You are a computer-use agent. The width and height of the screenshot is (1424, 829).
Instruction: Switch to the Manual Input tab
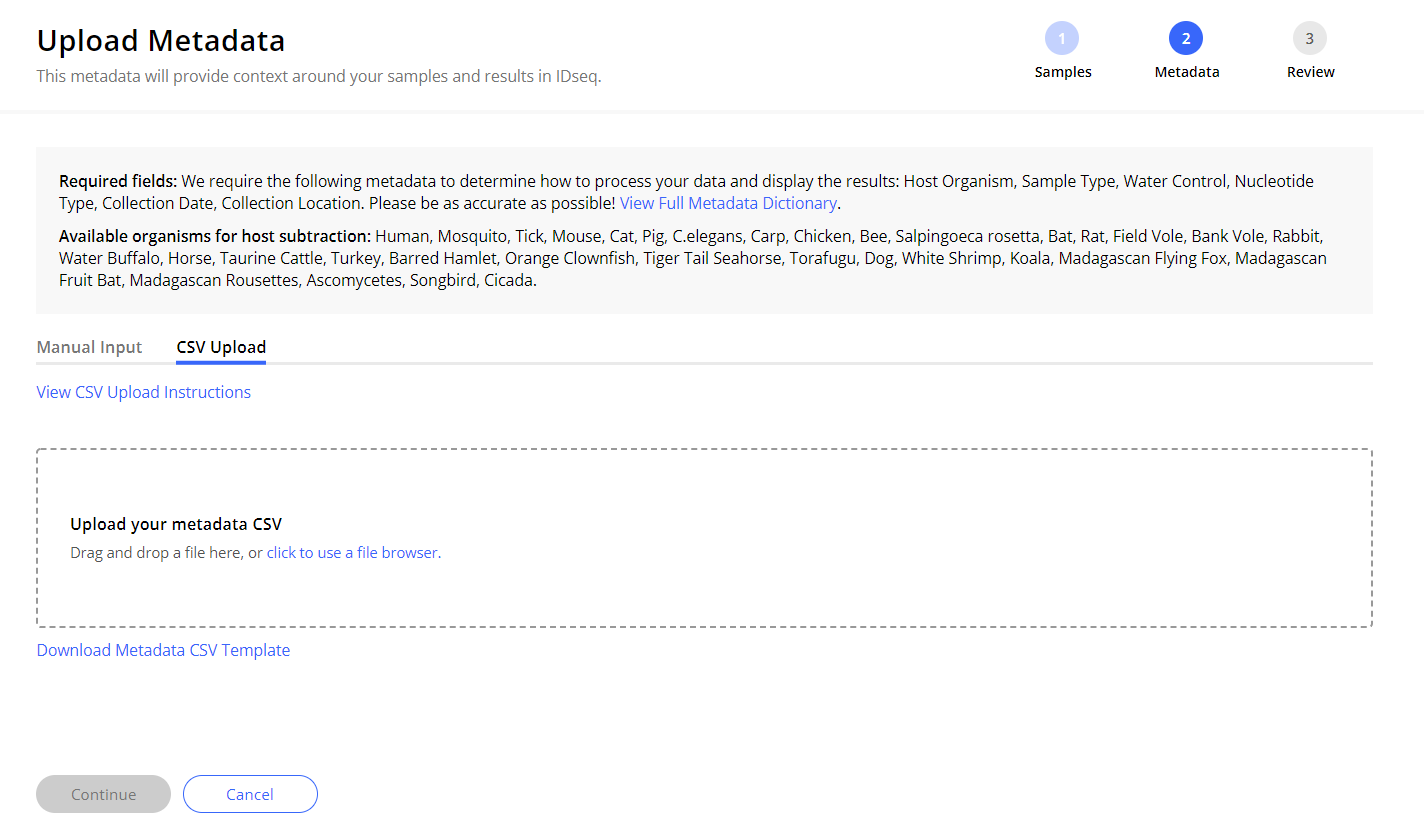click(x=90, y=347)
